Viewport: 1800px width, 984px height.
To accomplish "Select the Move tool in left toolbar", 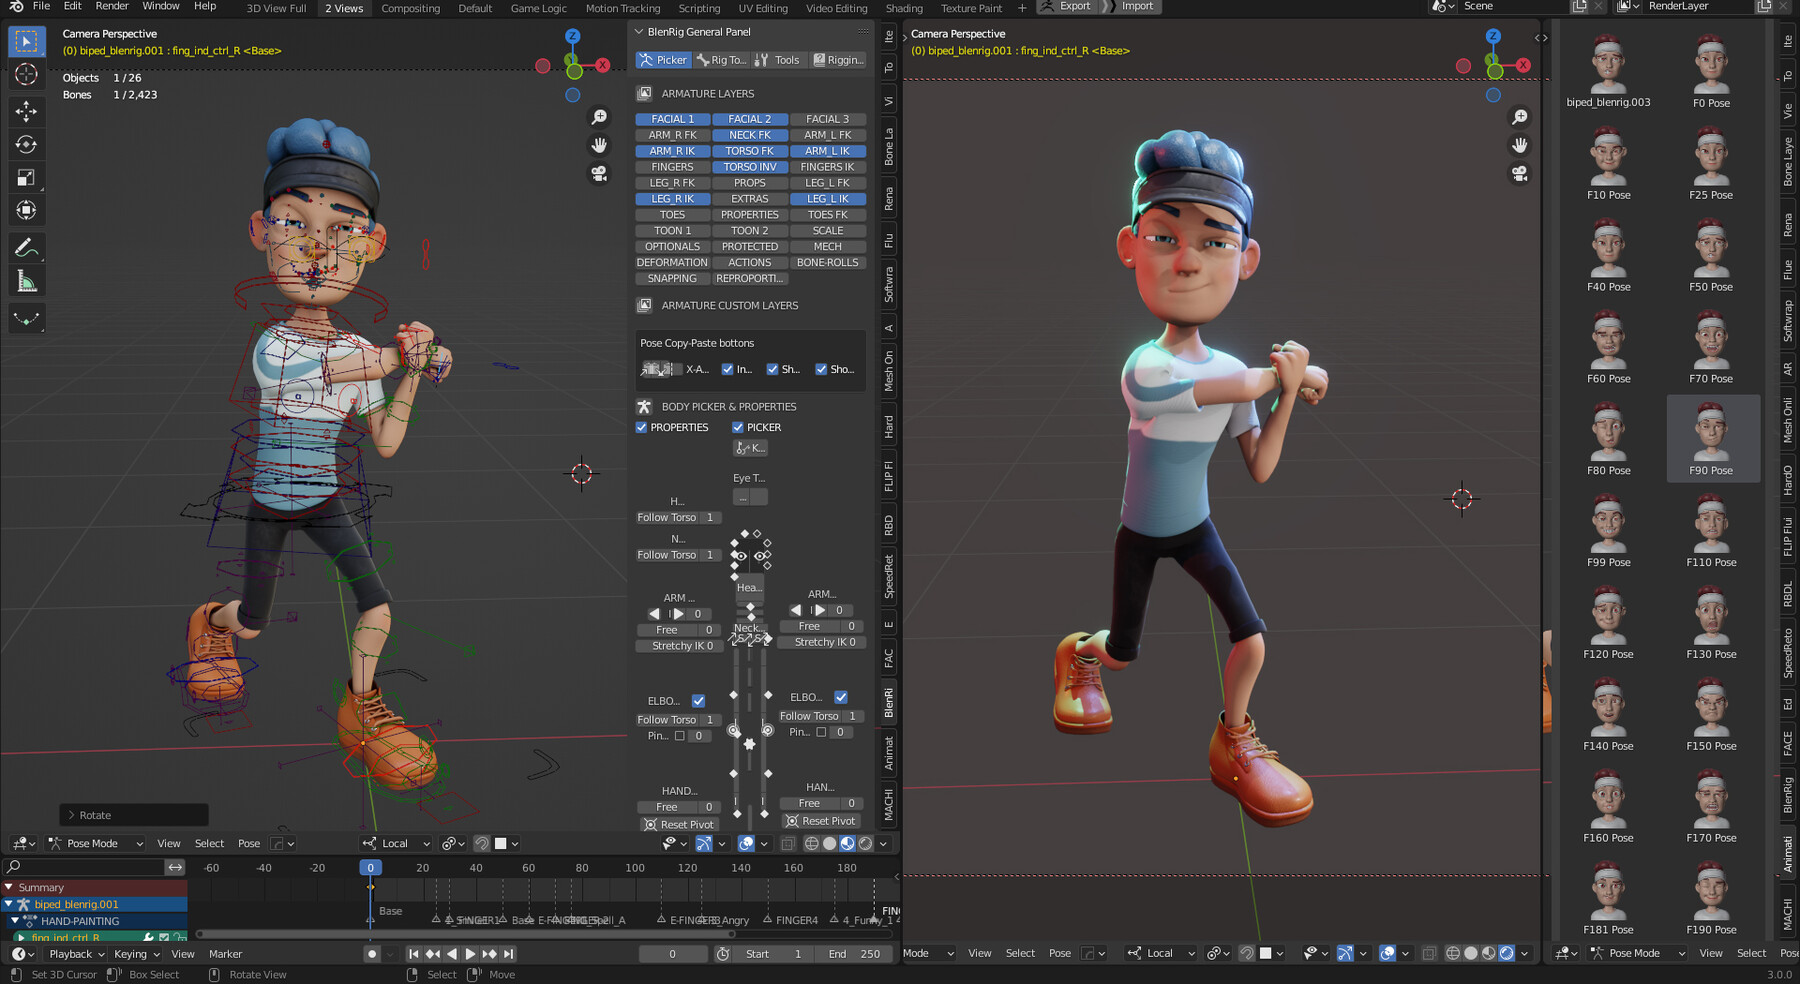I will tap(27, 111).
